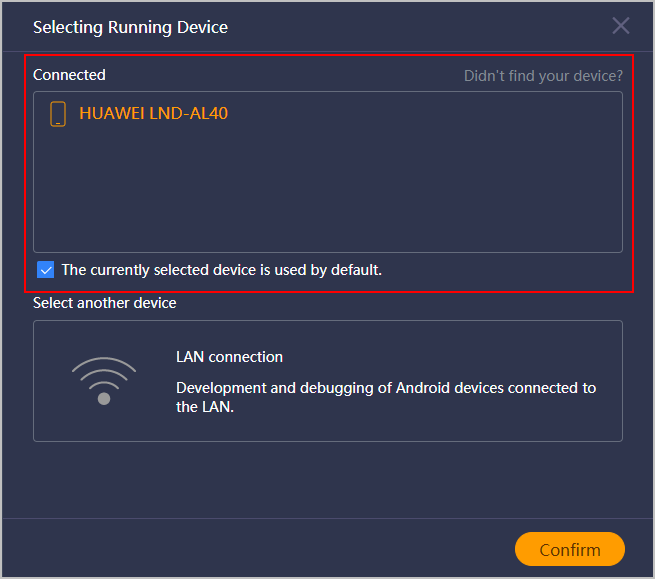Click the 'Select another device' heading
Screen dimensions: 655x579
(x=104, y=303)
